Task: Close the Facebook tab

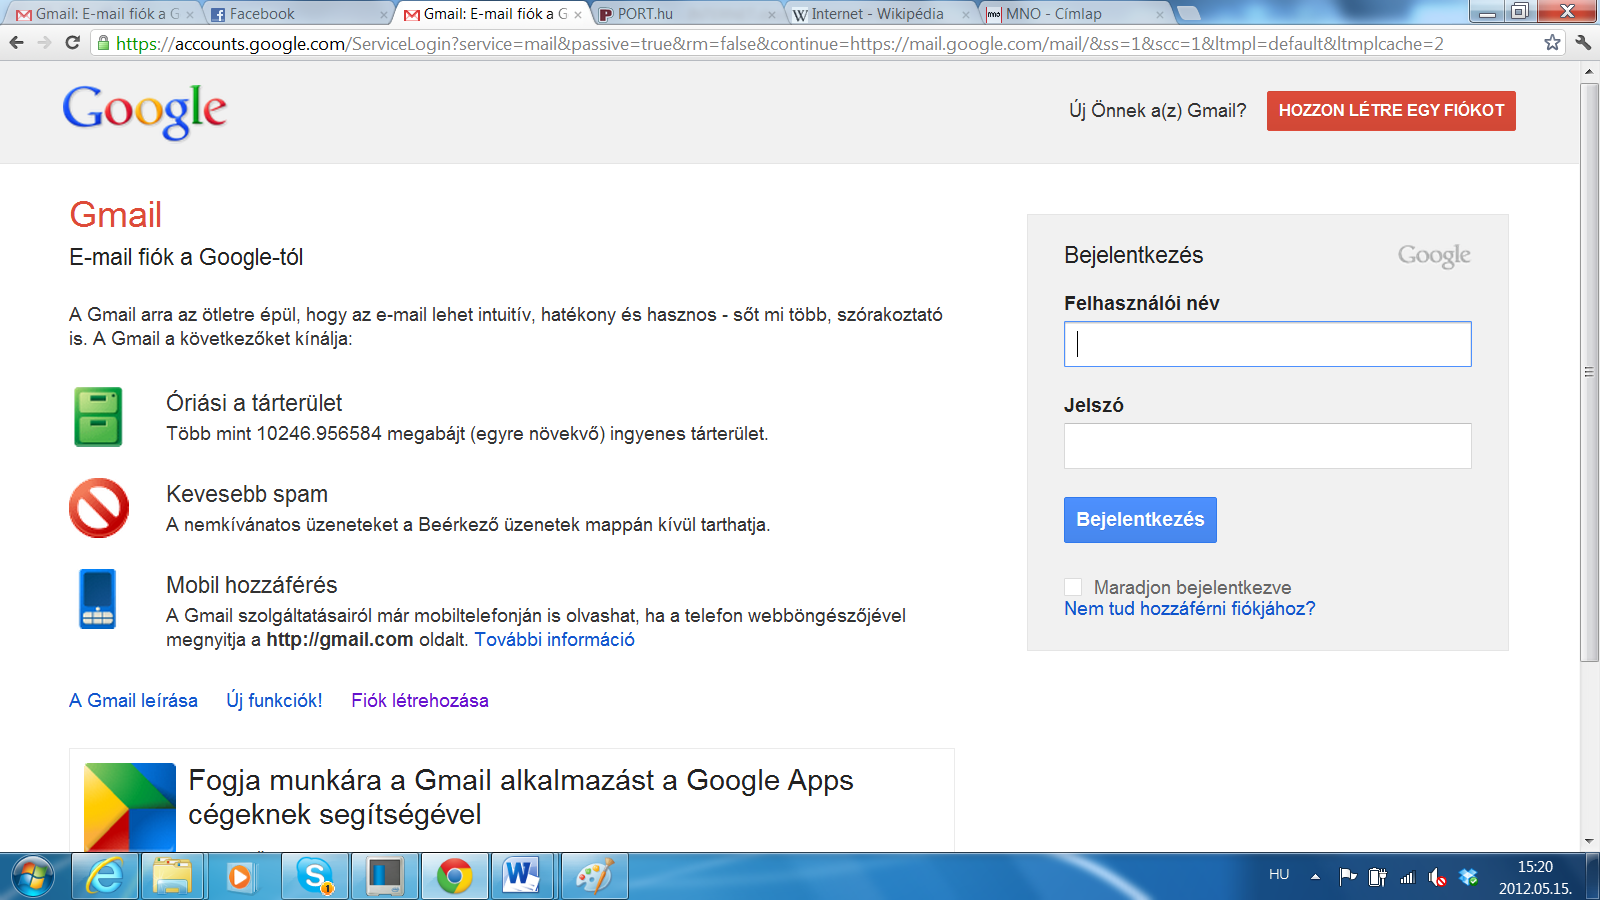Action: point(384,15)
